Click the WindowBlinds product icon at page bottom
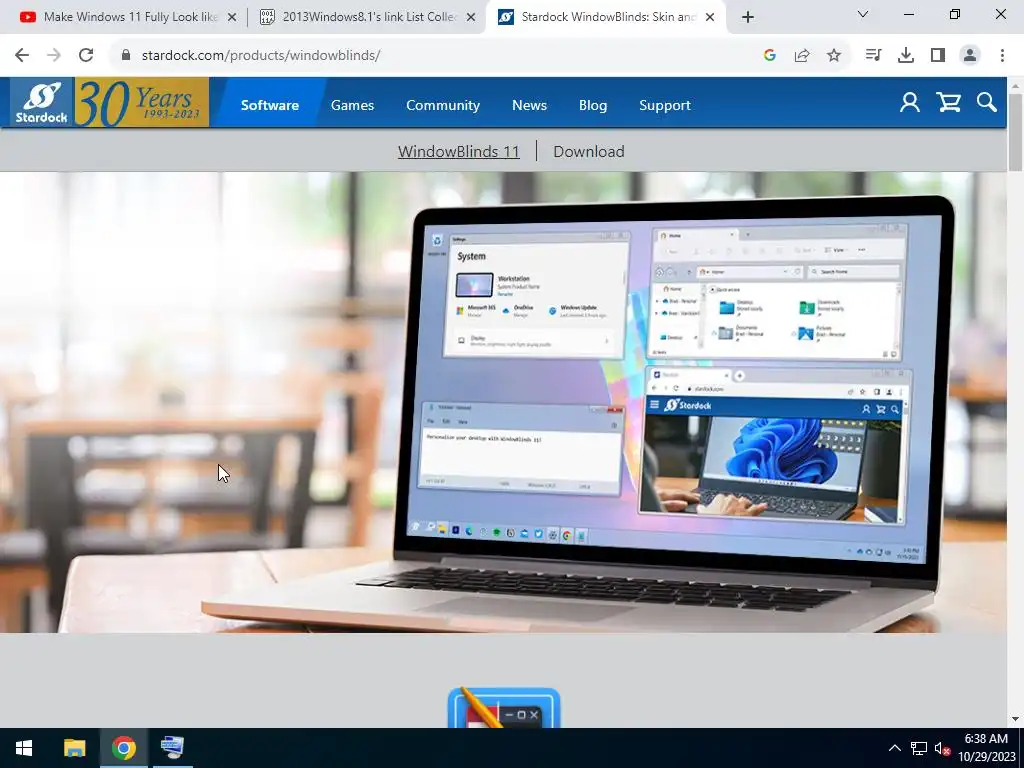 504,708
